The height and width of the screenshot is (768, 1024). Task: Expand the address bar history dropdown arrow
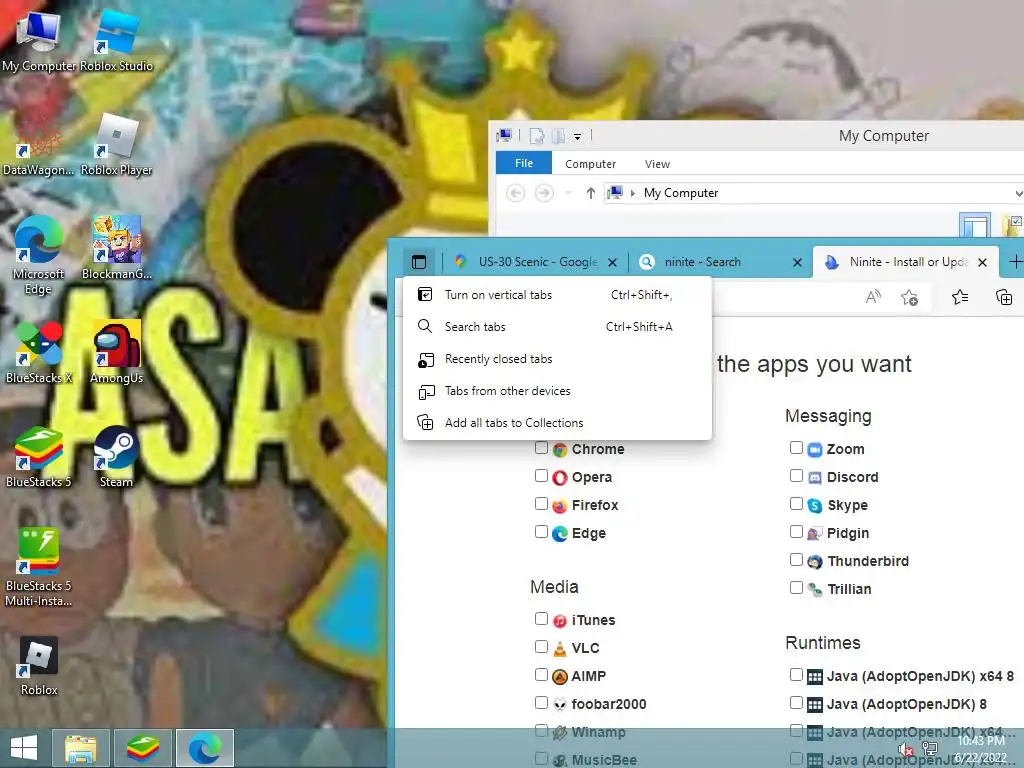(1018, 193)
